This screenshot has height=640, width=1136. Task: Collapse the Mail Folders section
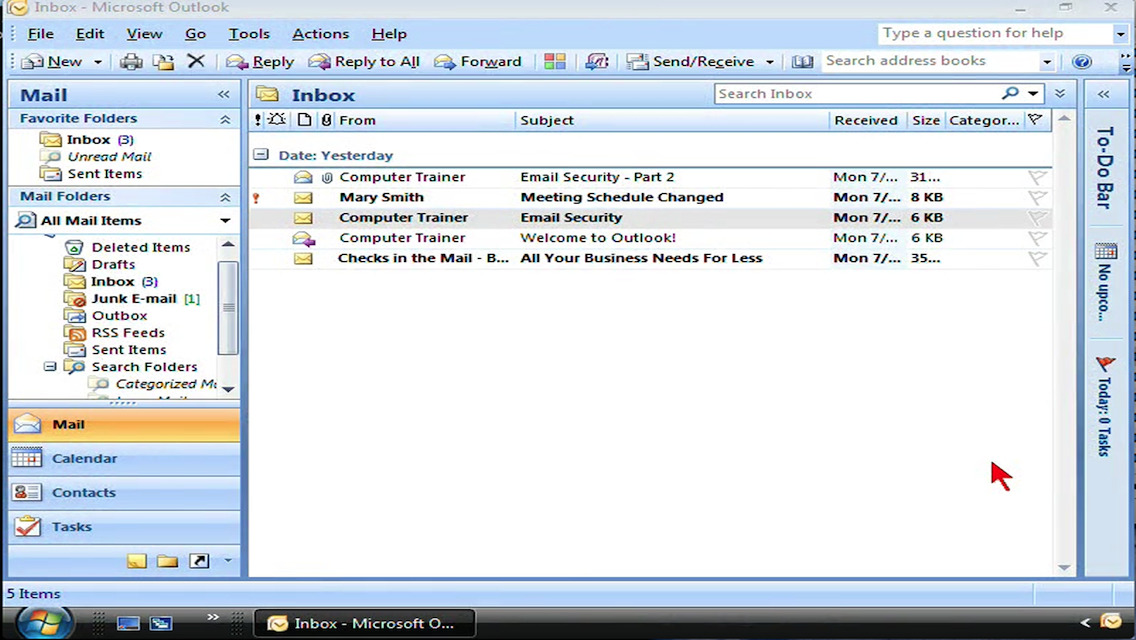tap(225, 196)
